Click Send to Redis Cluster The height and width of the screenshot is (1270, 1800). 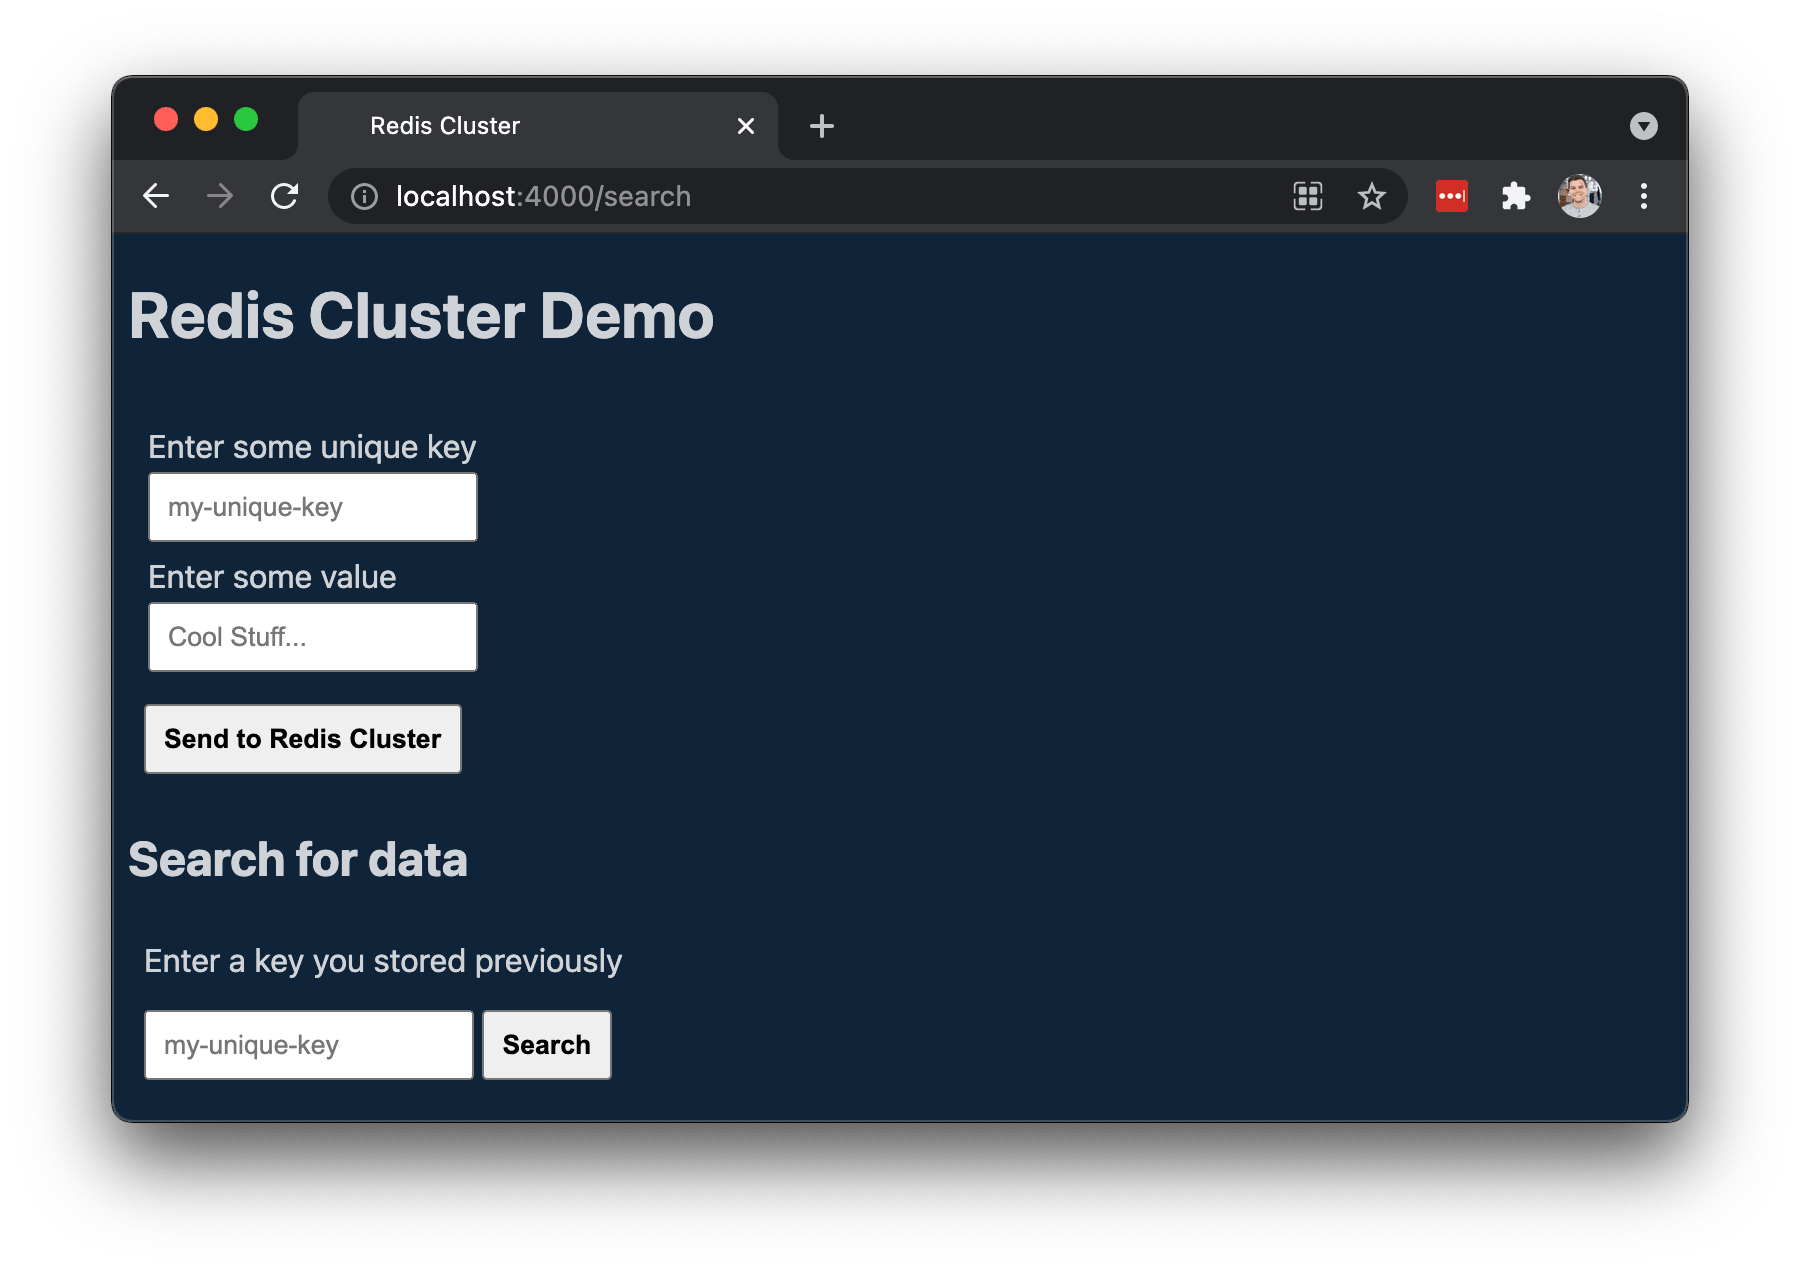302,739
